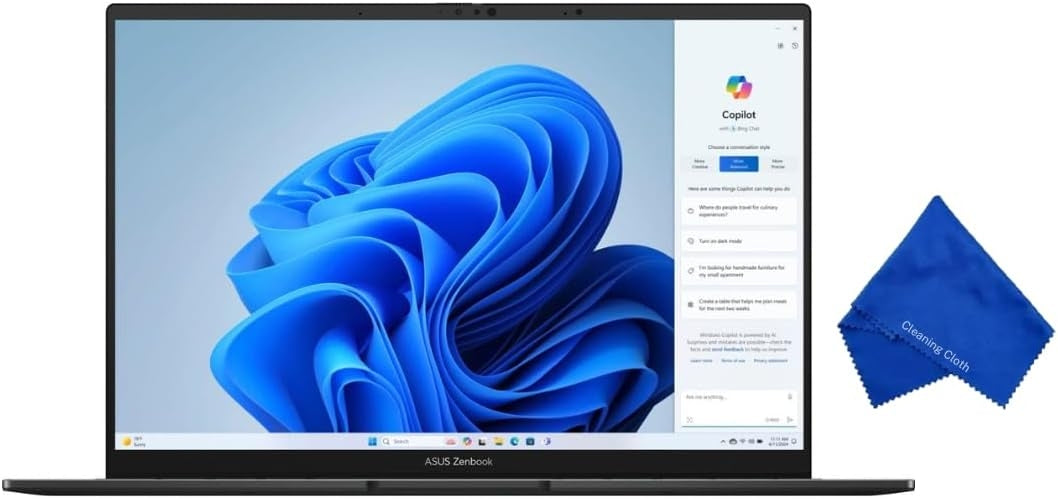Screen dimensions: 1058x499
Task: Open File Explorer from the taskbar
Action: 498,441
